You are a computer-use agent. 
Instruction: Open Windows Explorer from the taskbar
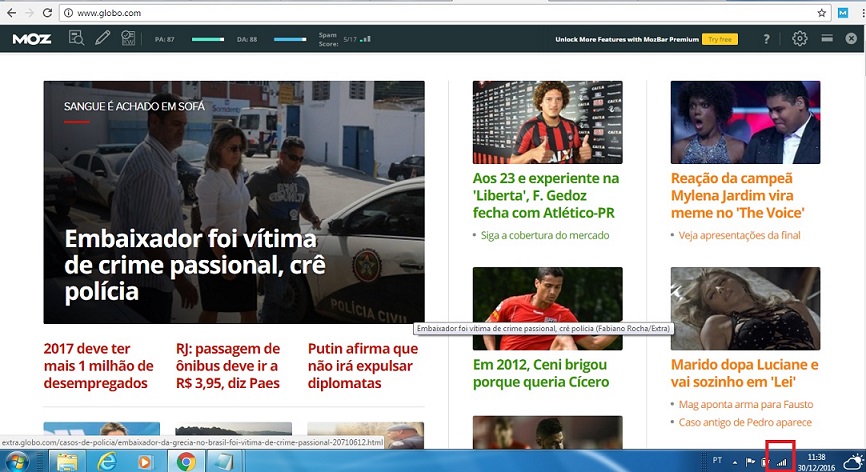[67, 462]
